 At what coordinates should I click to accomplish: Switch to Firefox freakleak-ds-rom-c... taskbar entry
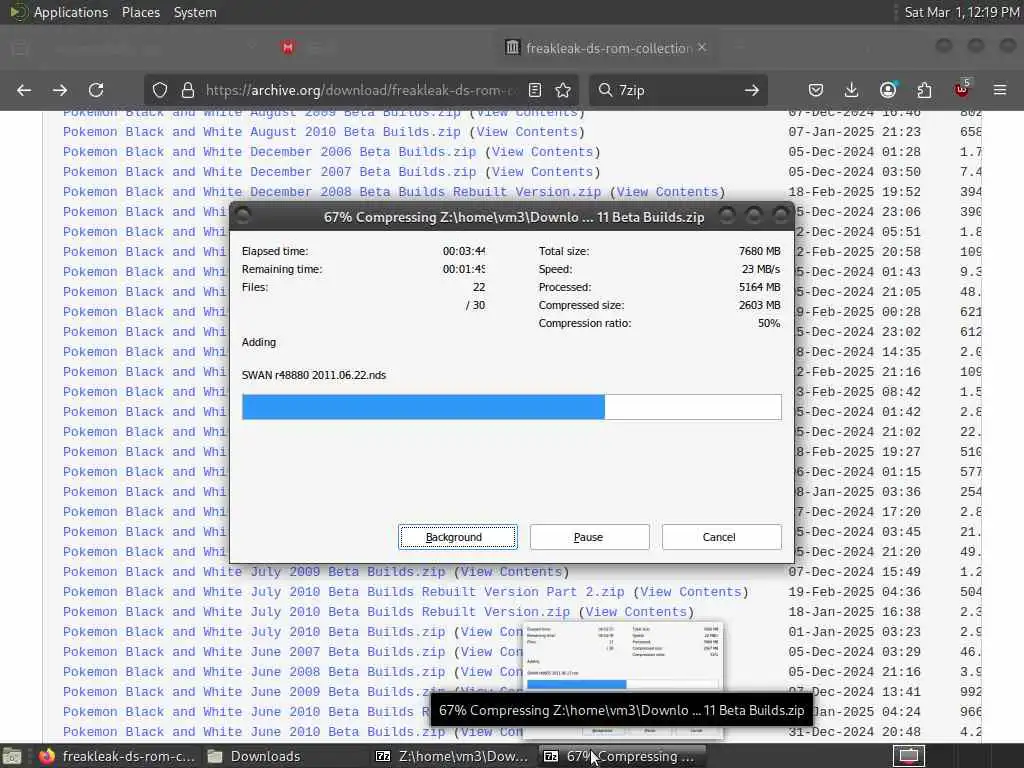tap(116, 756)
